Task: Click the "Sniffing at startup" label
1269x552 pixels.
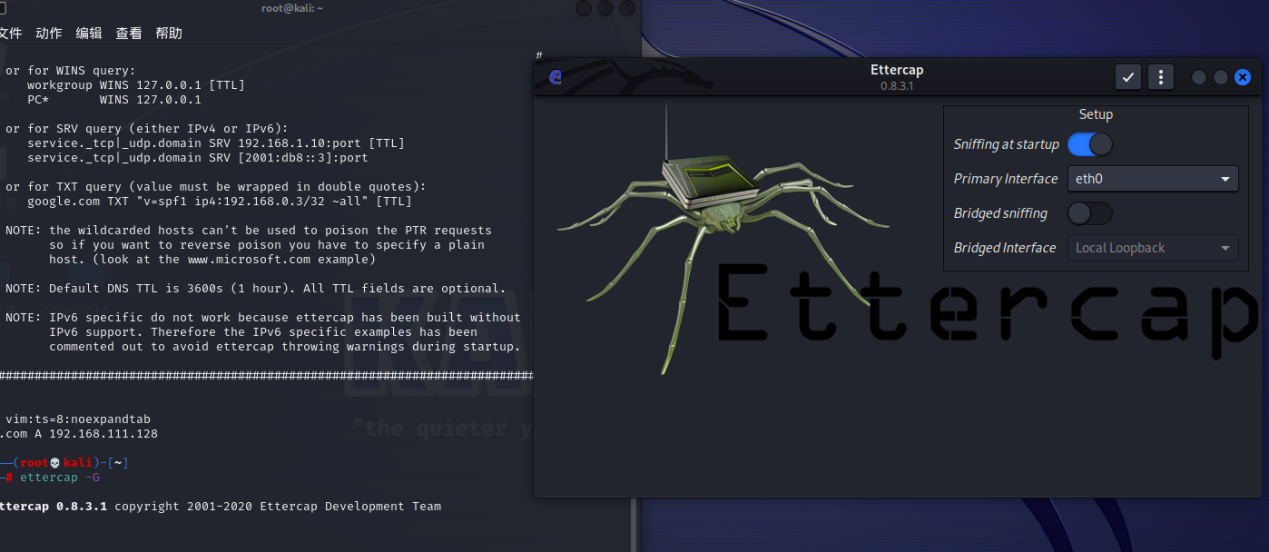Action: 1006,145
